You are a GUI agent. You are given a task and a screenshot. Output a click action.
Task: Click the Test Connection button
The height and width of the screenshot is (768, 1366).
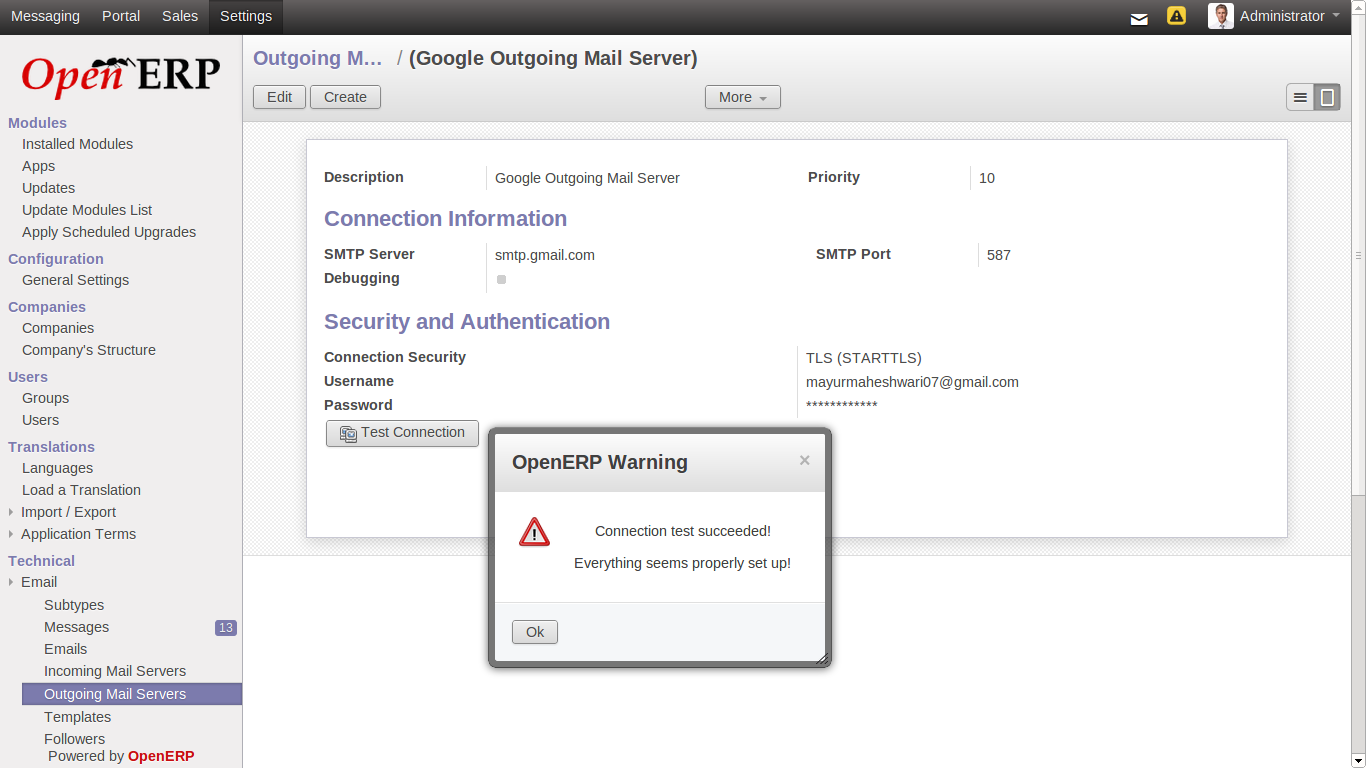pos(402,433)
